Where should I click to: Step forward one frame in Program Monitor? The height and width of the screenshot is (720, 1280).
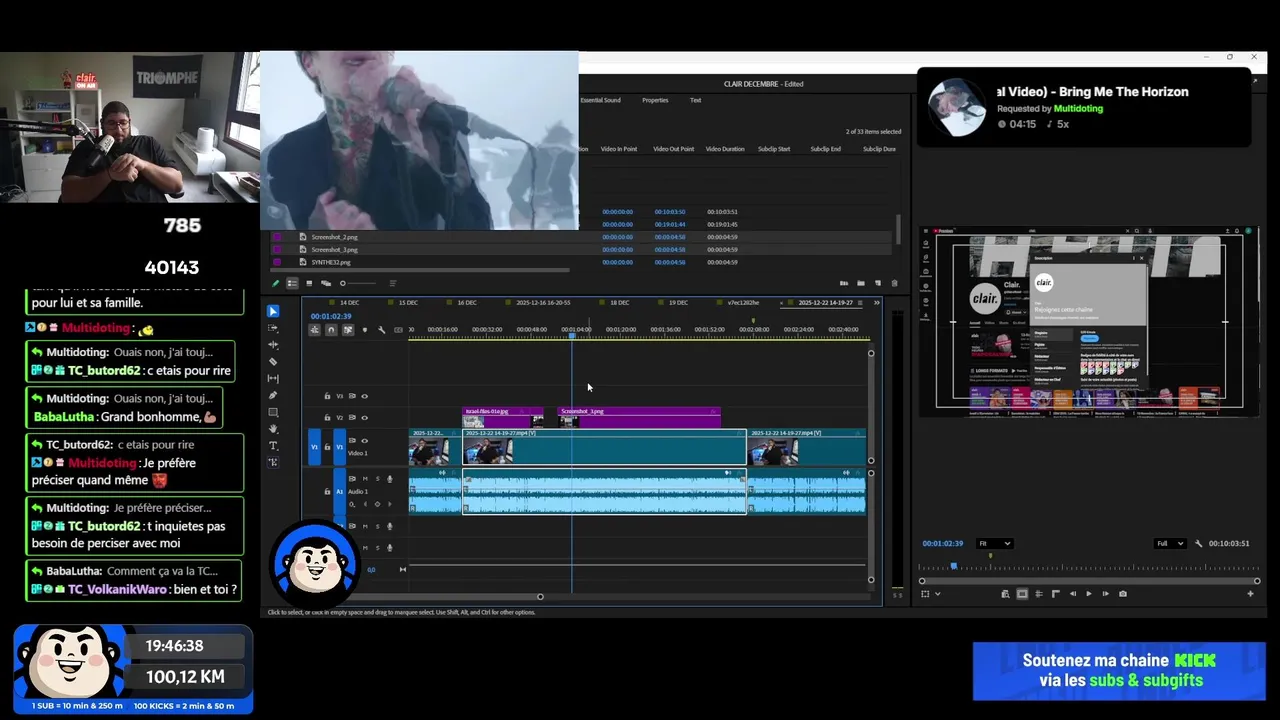click(x=1105, y=594)
